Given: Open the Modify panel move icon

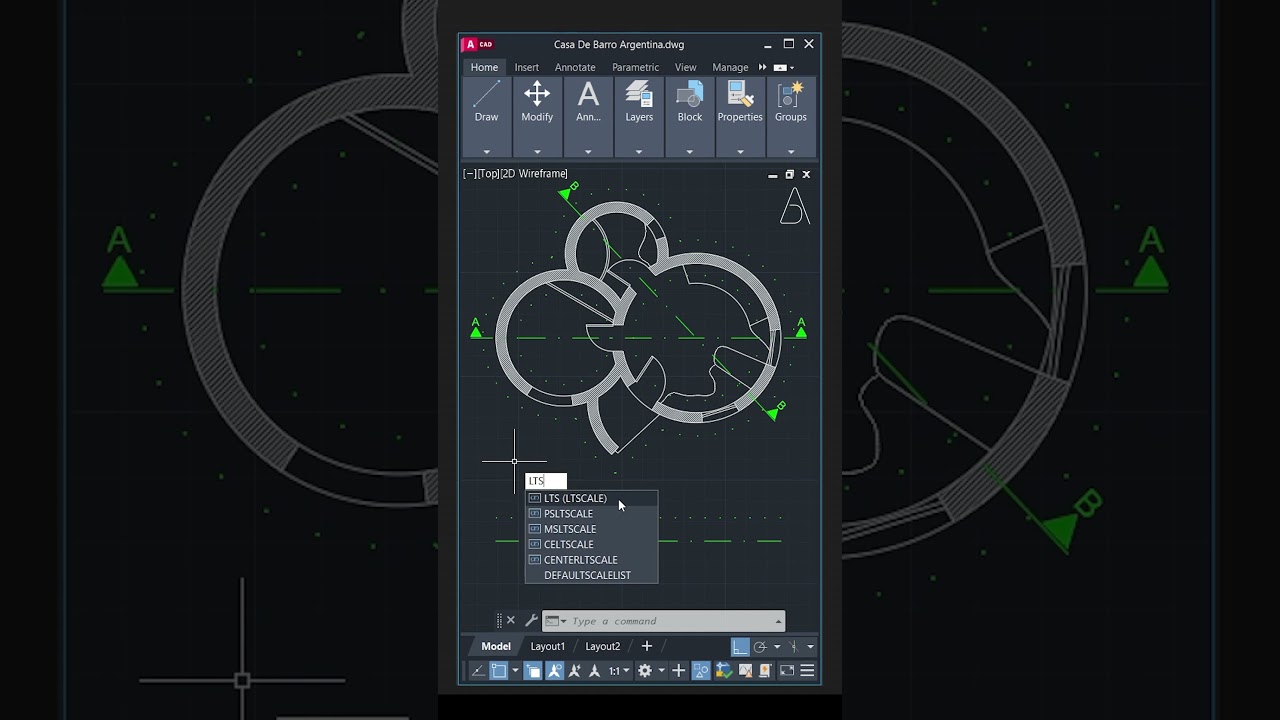Looking at the screenshot, I should 537,95.
